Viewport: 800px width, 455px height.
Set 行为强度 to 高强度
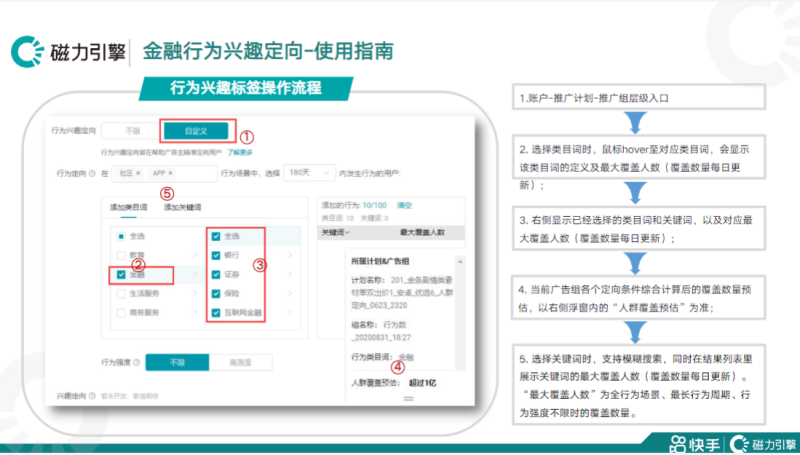(240, 362)
